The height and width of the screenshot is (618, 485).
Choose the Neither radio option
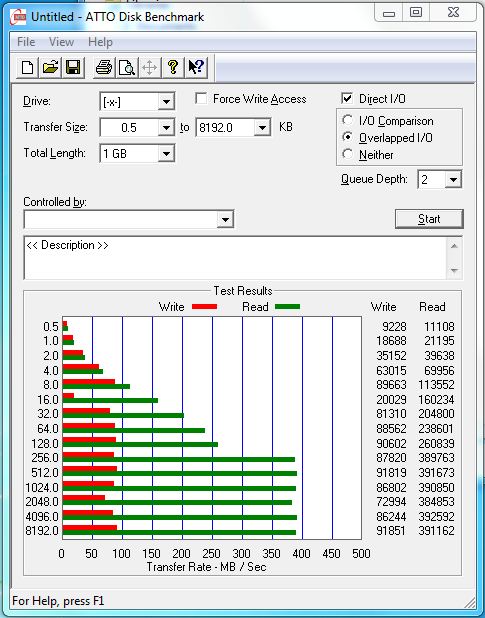click(347, 154)
